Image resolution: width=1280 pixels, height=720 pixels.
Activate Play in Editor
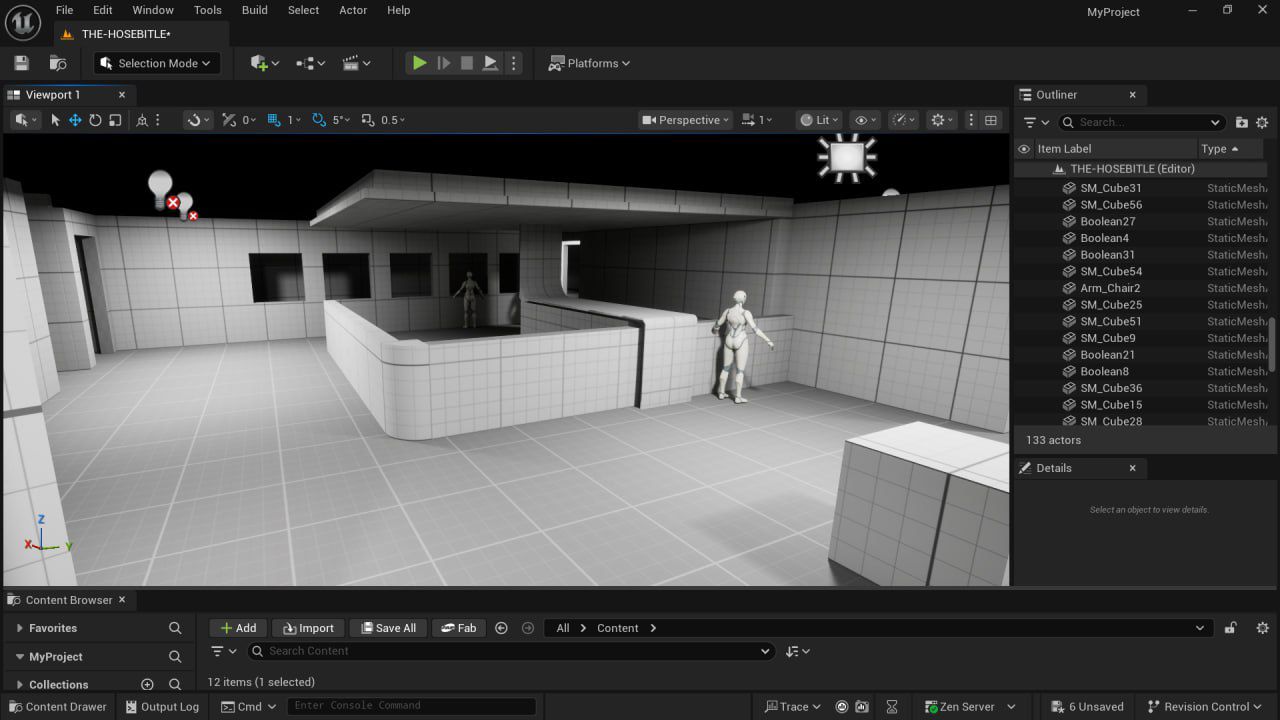[419, 62]
